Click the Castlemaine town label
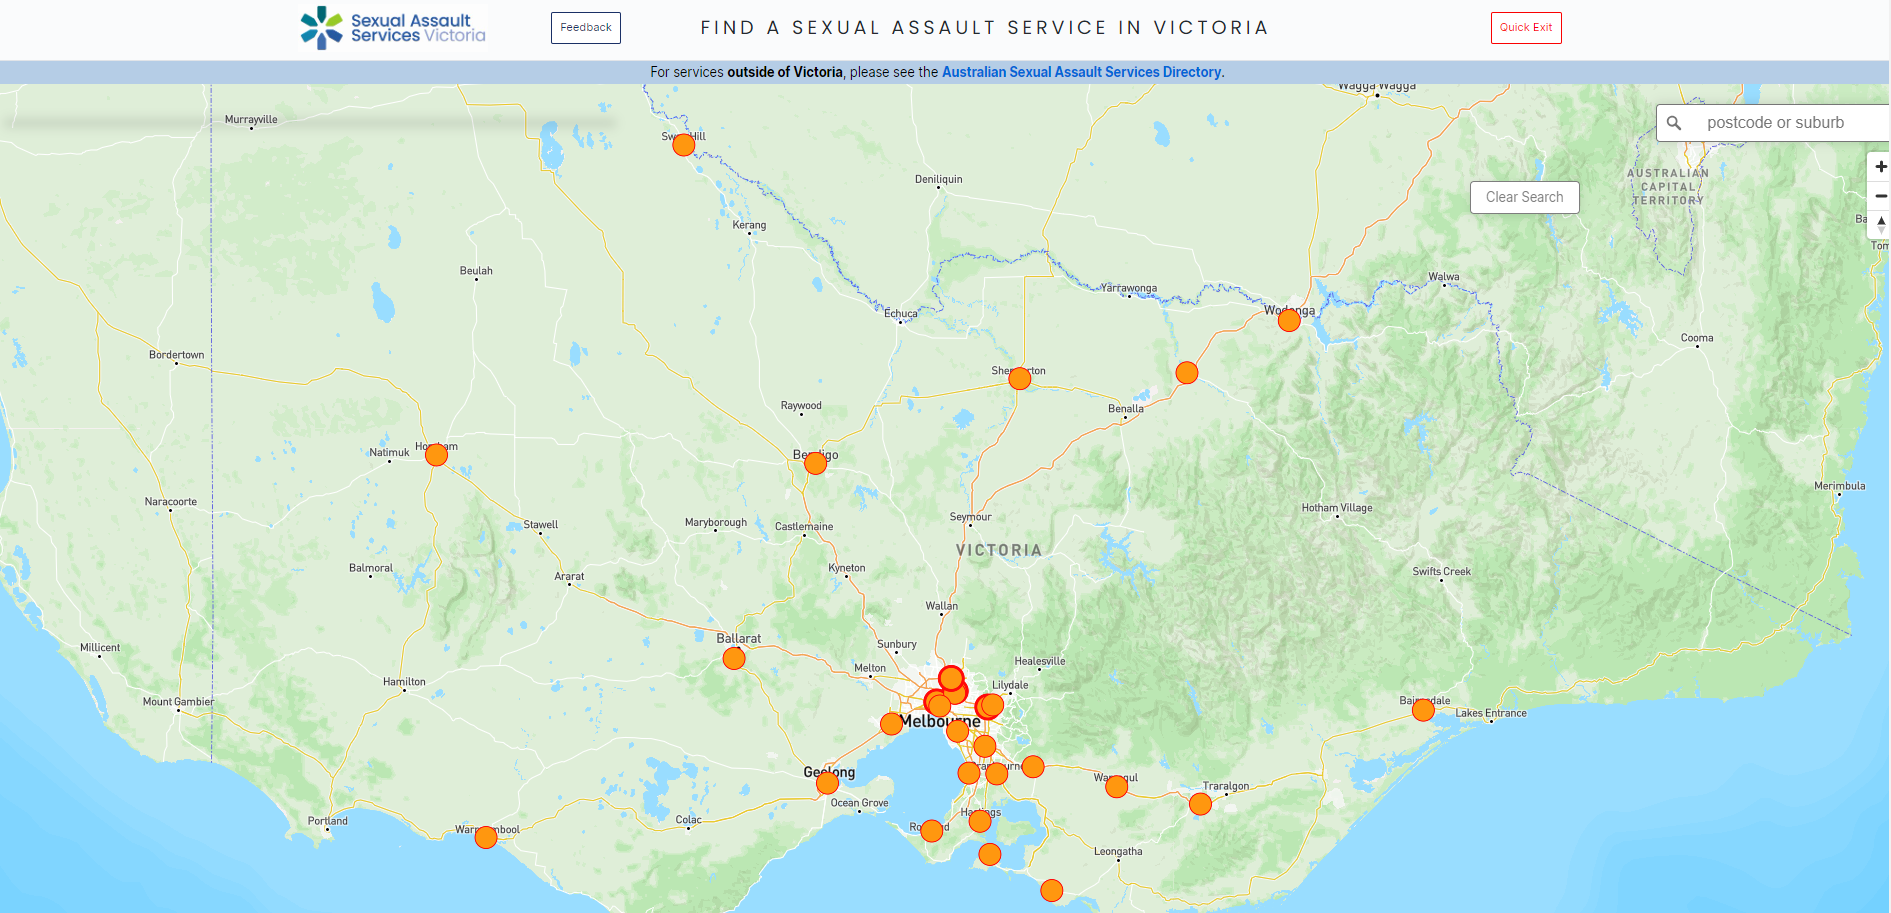The height and width of the screenshot is (913, 1891). click(804, 526)
